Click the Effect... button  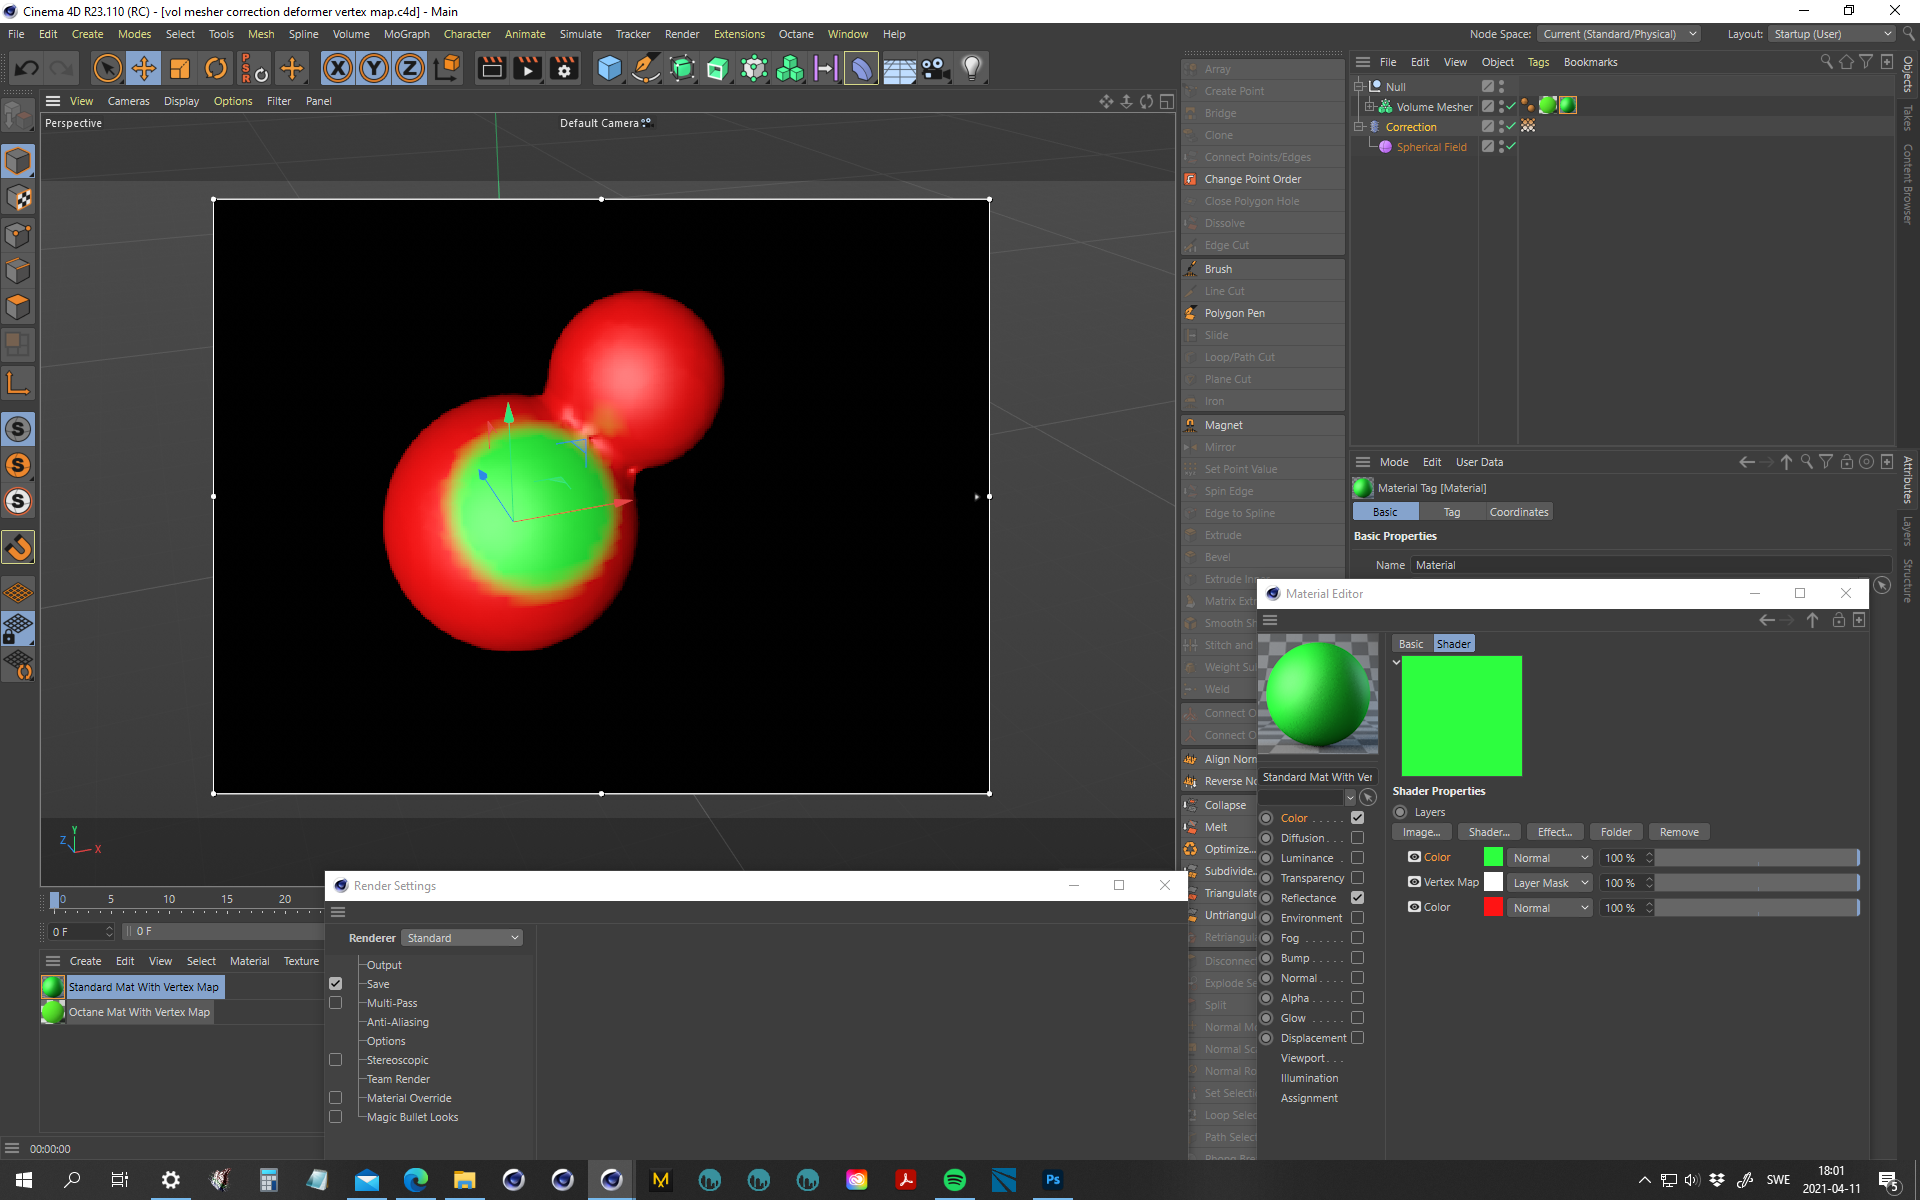(x=1554, y=832)
